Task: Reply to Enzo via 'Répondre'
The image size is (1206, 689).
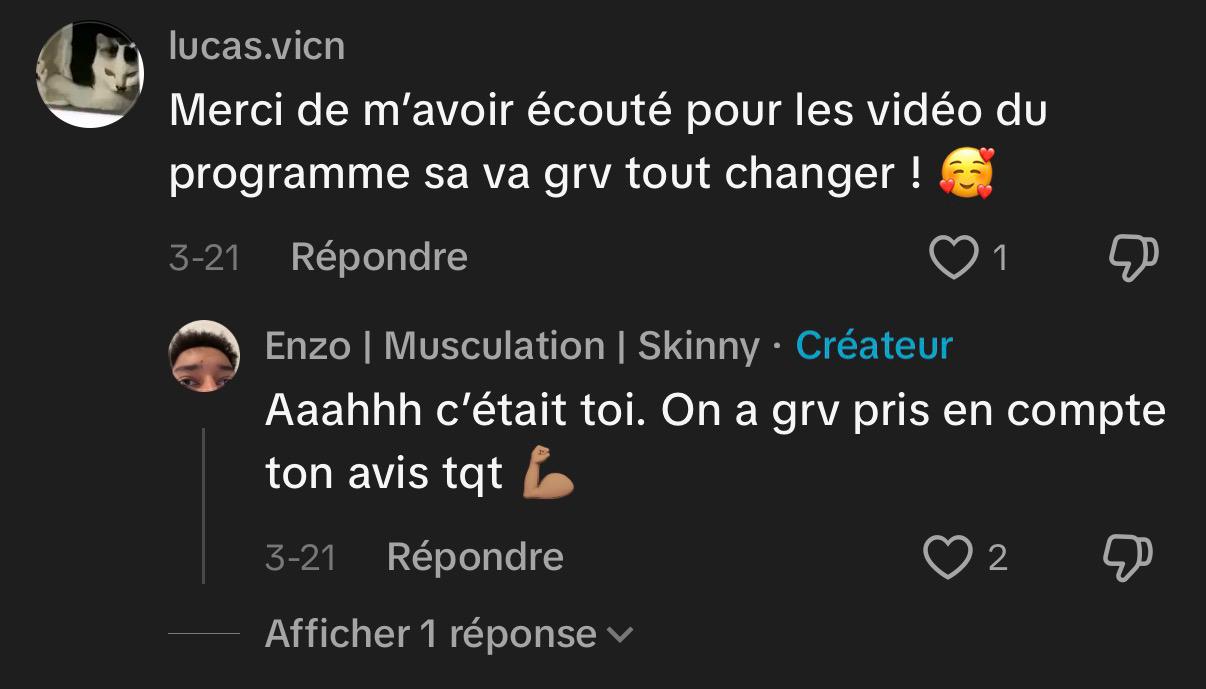Action: coord(475,557)
